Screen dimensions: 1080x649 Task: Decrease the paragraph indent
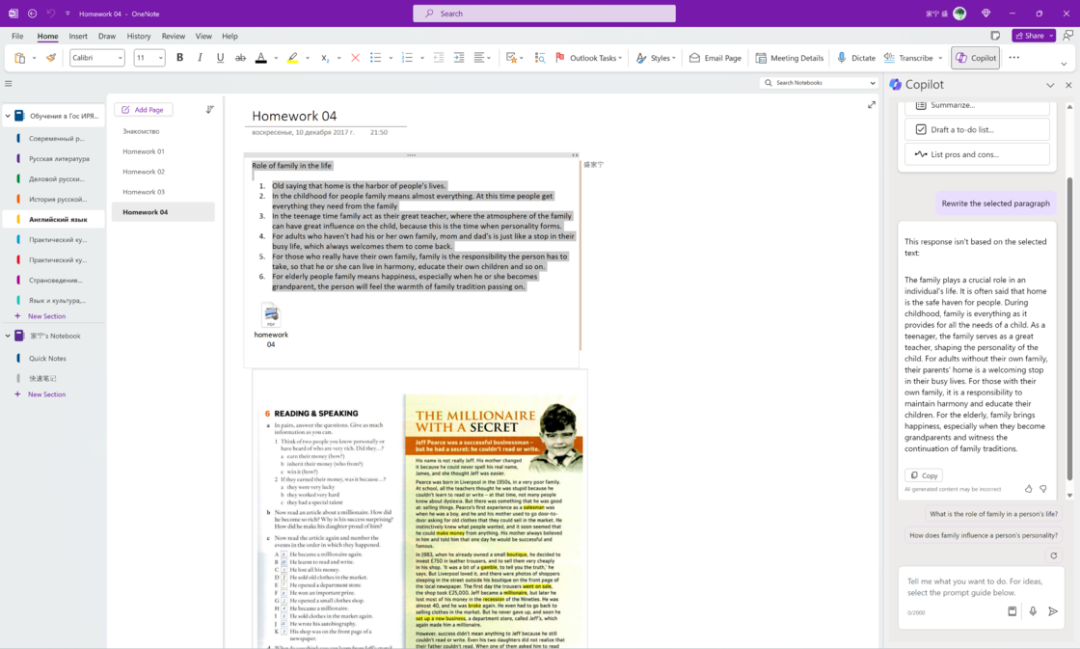[439, 58]
